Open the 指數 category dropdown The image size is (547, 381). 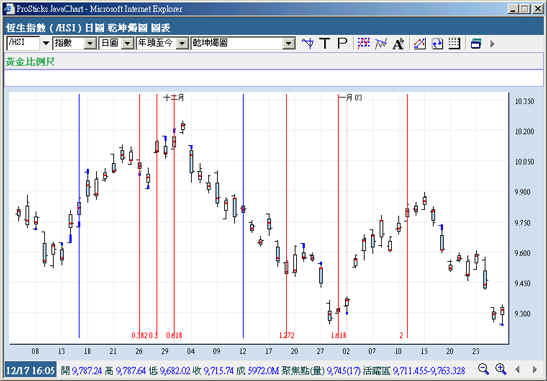pos(90,44)
